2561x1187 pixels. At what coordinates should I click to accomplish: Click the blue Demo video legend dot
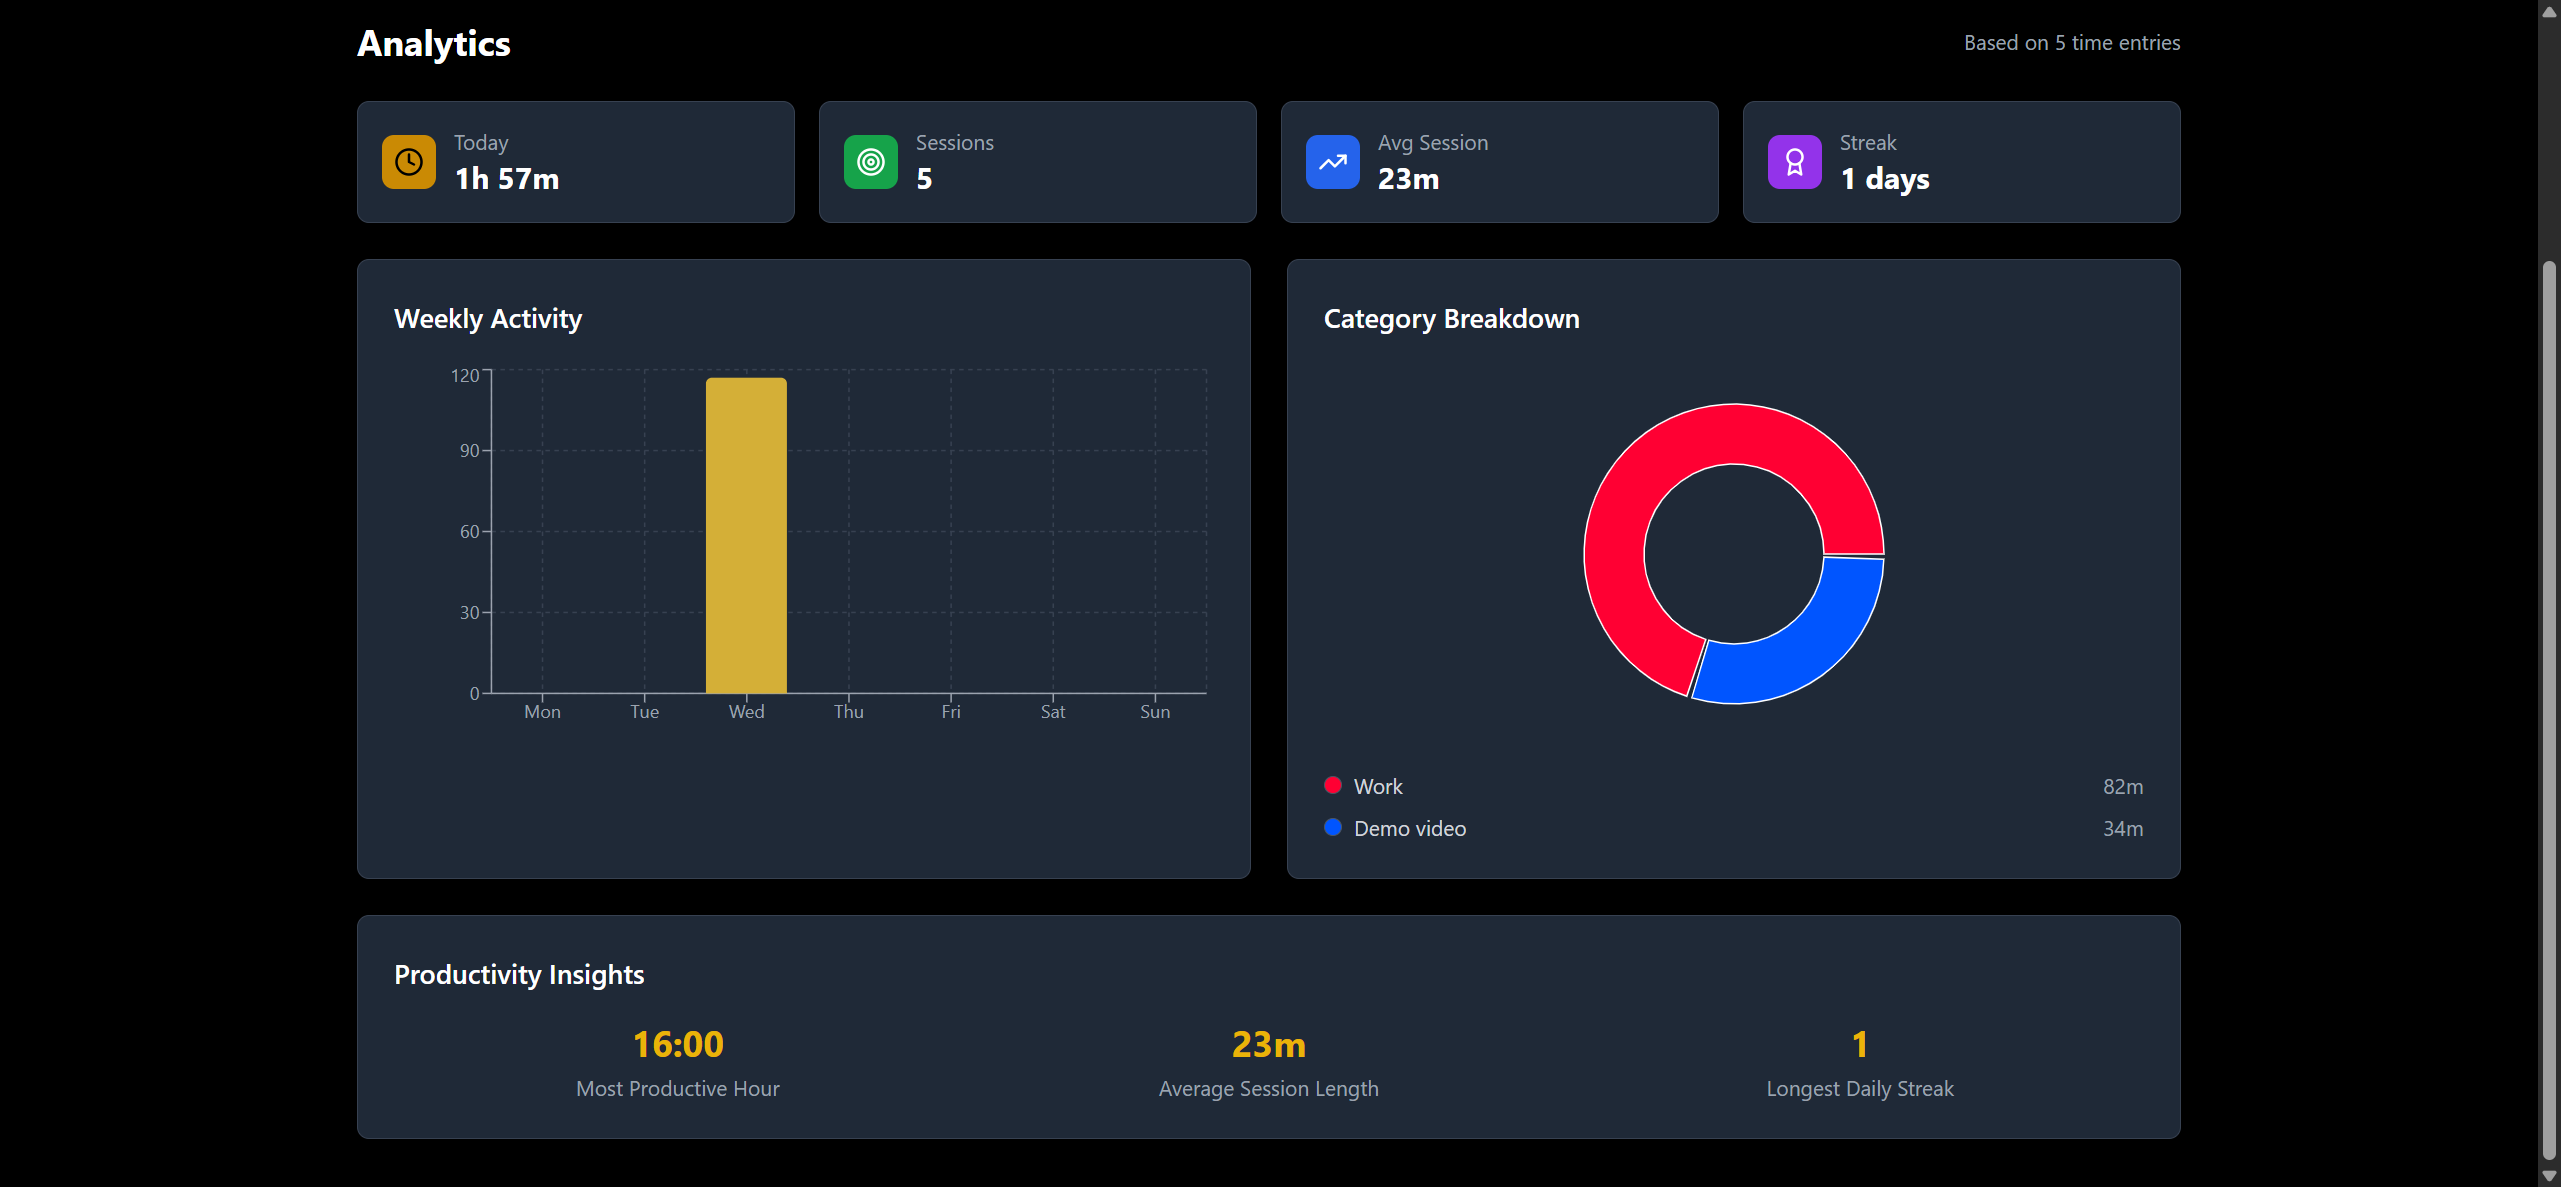click(x=1332, y=827)
